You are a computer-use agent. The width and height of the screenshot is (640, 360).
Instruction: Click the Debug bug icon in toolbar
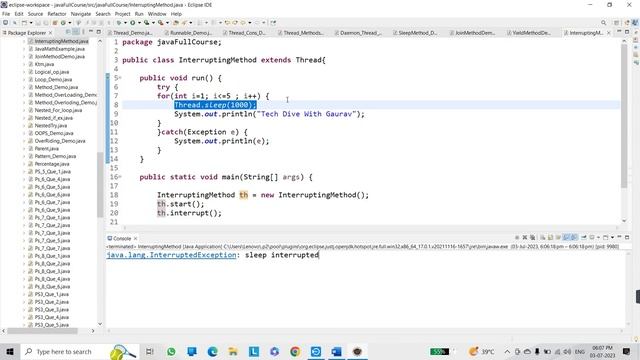coord(119,23)
